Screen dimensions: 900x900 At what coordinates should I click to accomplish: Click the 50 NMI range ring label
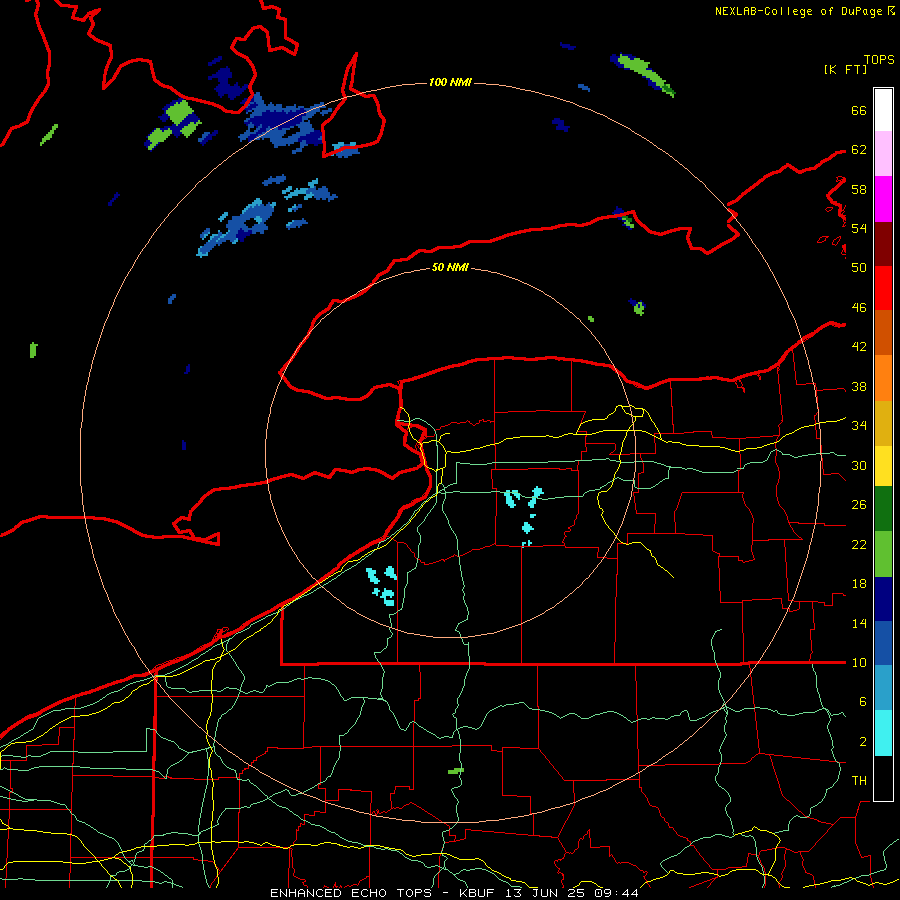[x=450, y=267]
